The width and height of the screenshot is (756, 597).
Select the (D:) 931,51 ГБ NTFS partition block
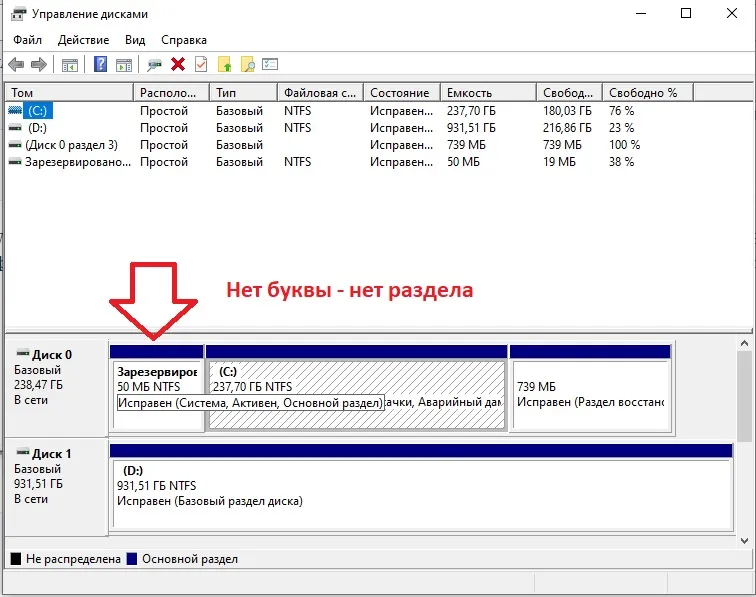coord(422,487)
